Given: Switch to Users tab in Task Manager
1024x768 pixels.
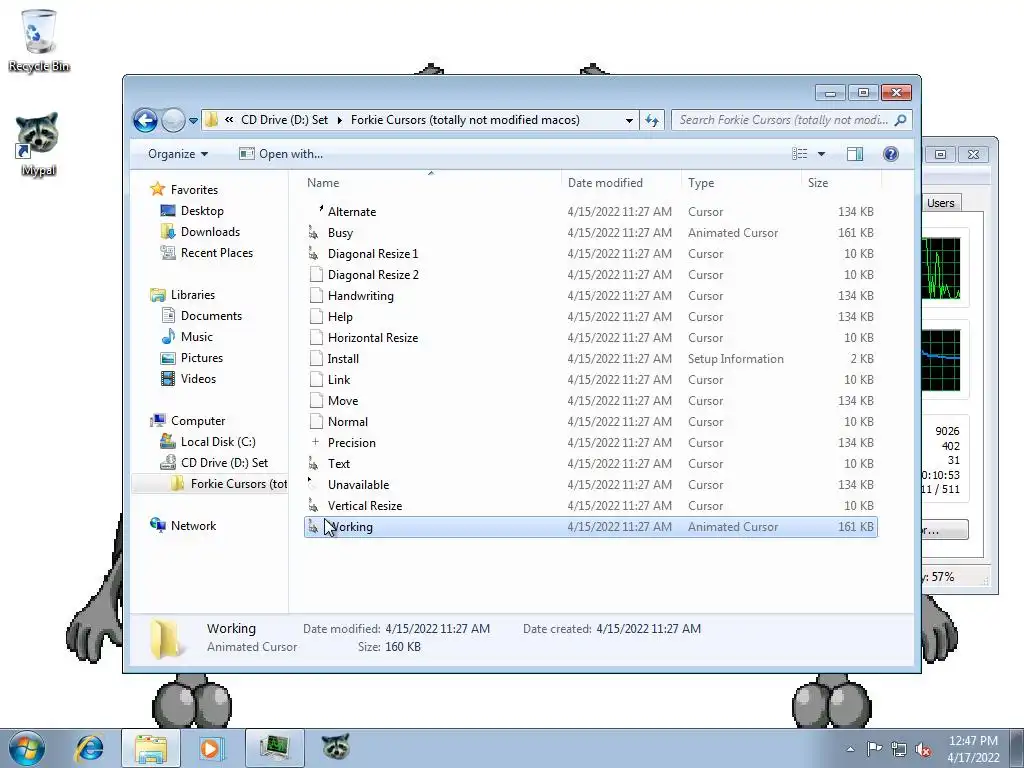Looking at the screenshot, I should (x=940, y=203).
